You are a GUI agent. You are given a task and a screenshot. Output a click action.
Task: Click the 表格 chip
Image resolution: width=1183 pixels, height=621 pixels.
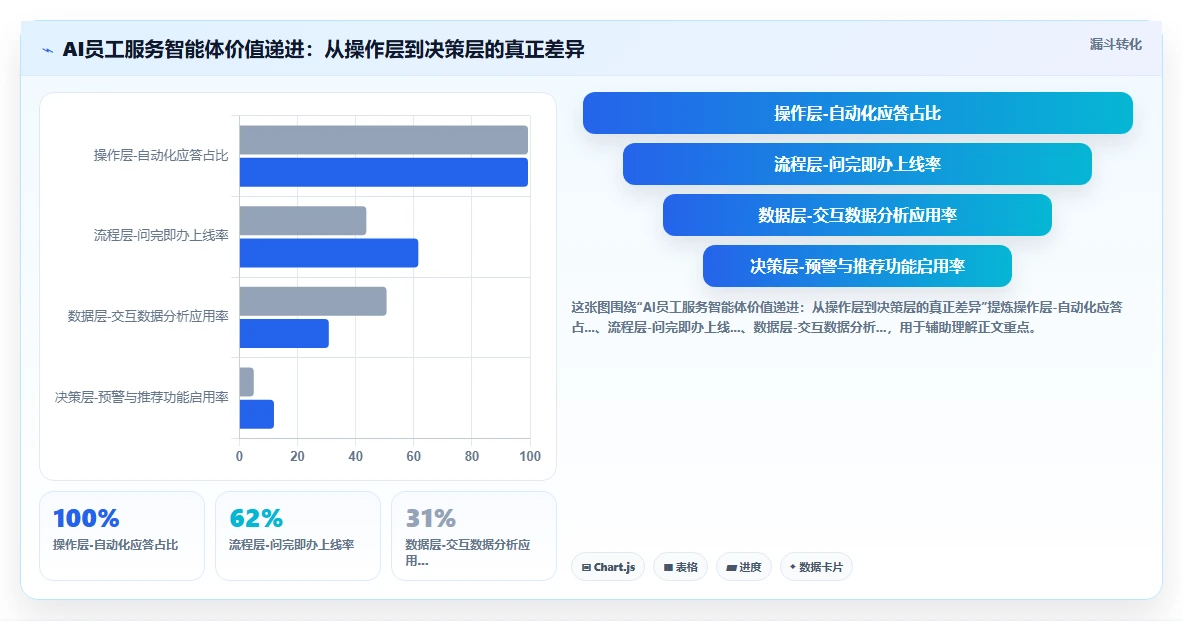click(681, 567)
